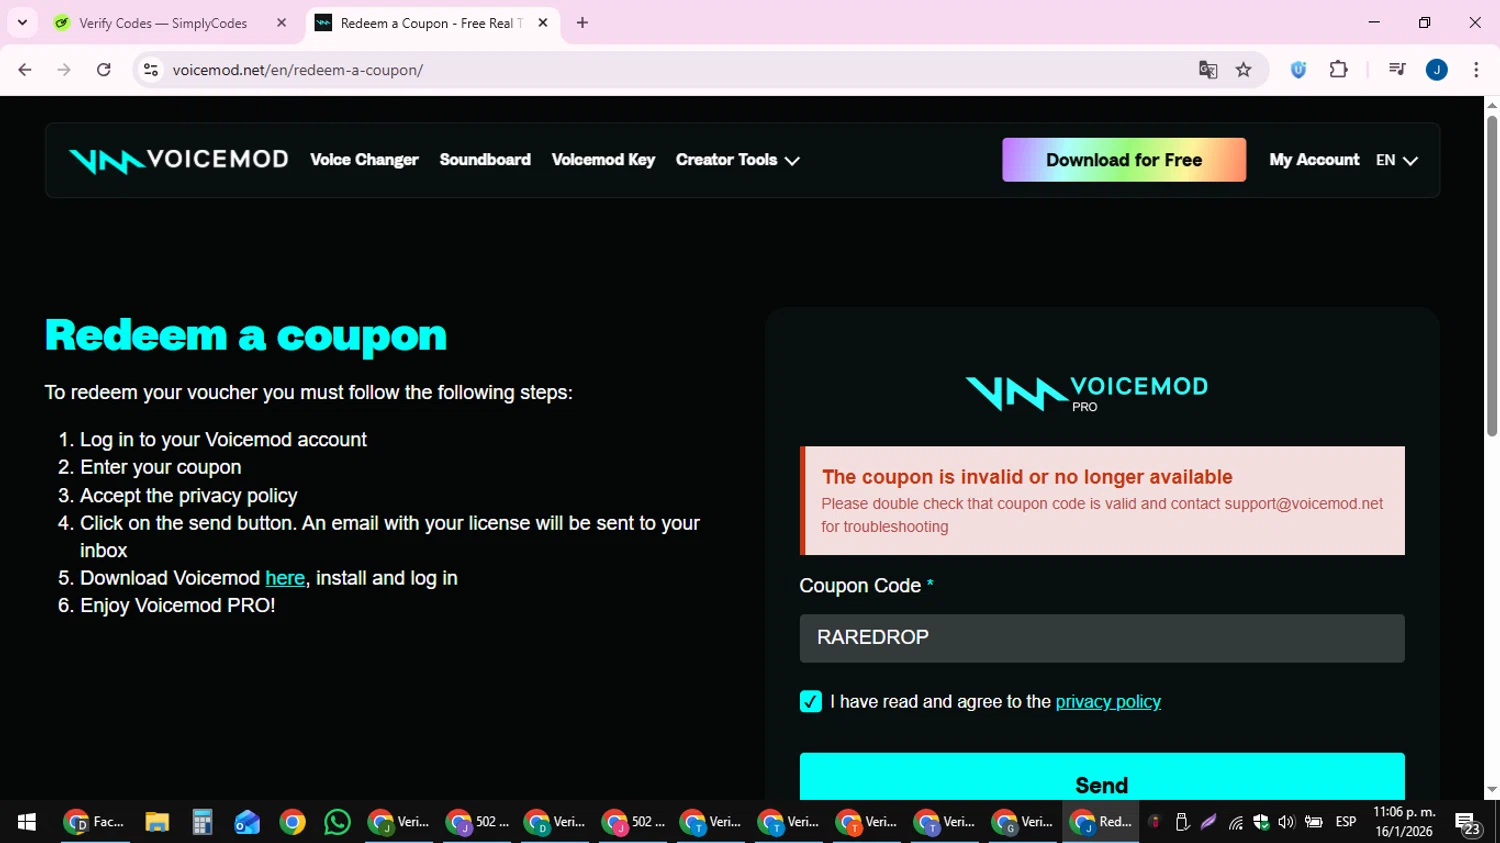Open the media control icon in toolbar
The image size is (1500, 843).
pos(1397,70)
